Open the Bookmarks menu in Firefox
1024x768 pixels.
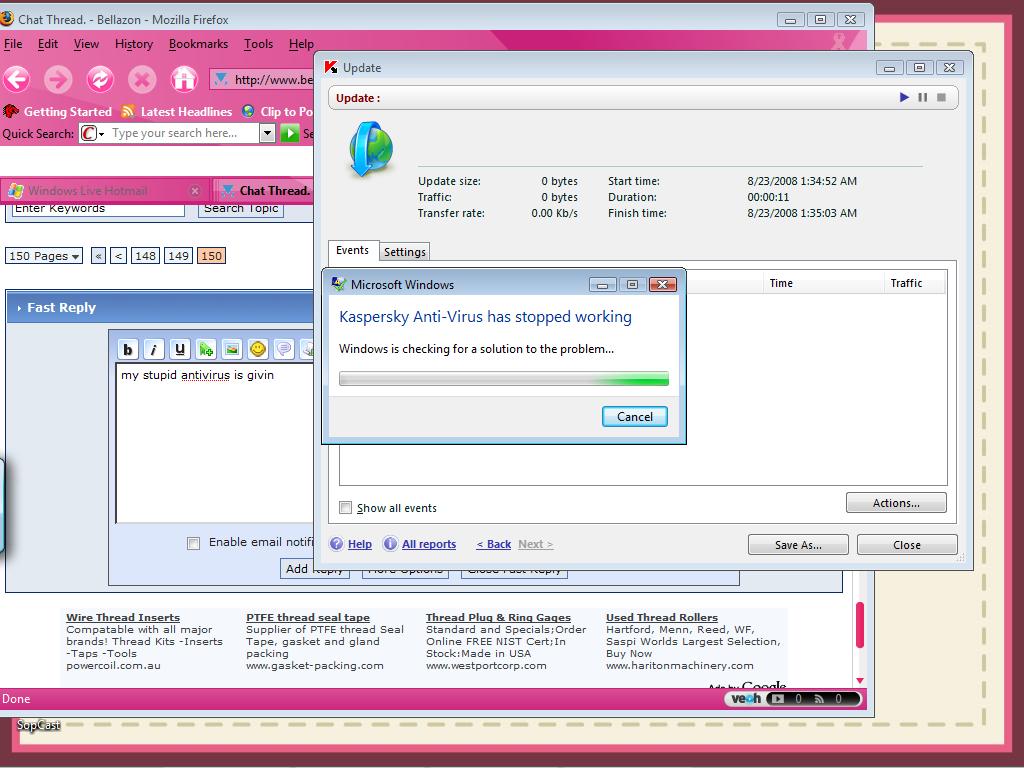pyautogui.click(x=199, y=44)
